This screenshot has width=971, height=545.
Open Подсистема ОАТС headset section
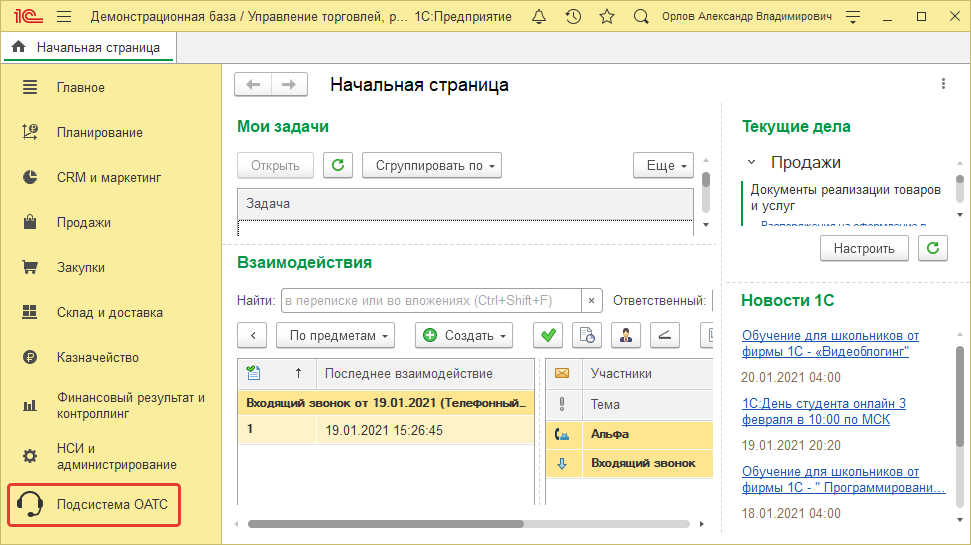point(95,505)
